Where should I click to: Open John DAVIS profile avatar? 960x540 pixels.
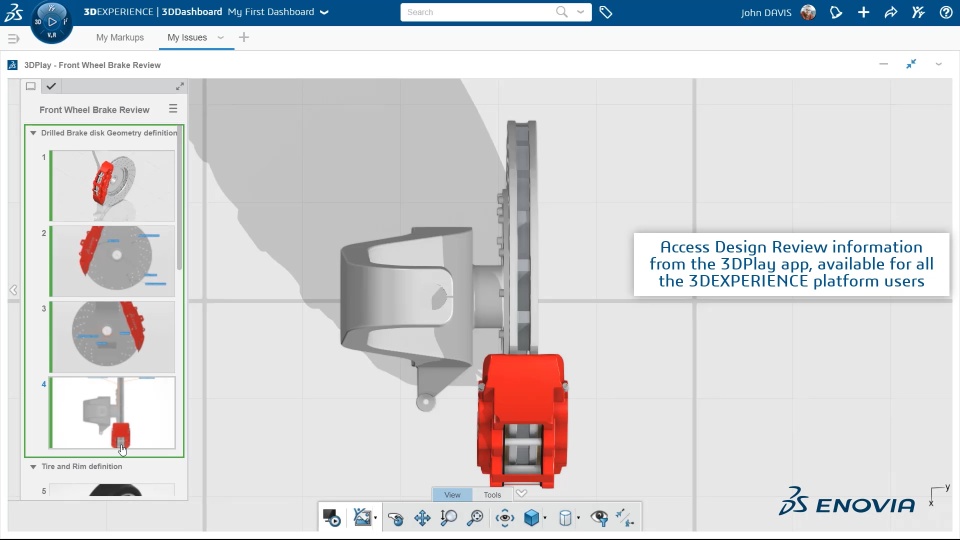(808, 12)
